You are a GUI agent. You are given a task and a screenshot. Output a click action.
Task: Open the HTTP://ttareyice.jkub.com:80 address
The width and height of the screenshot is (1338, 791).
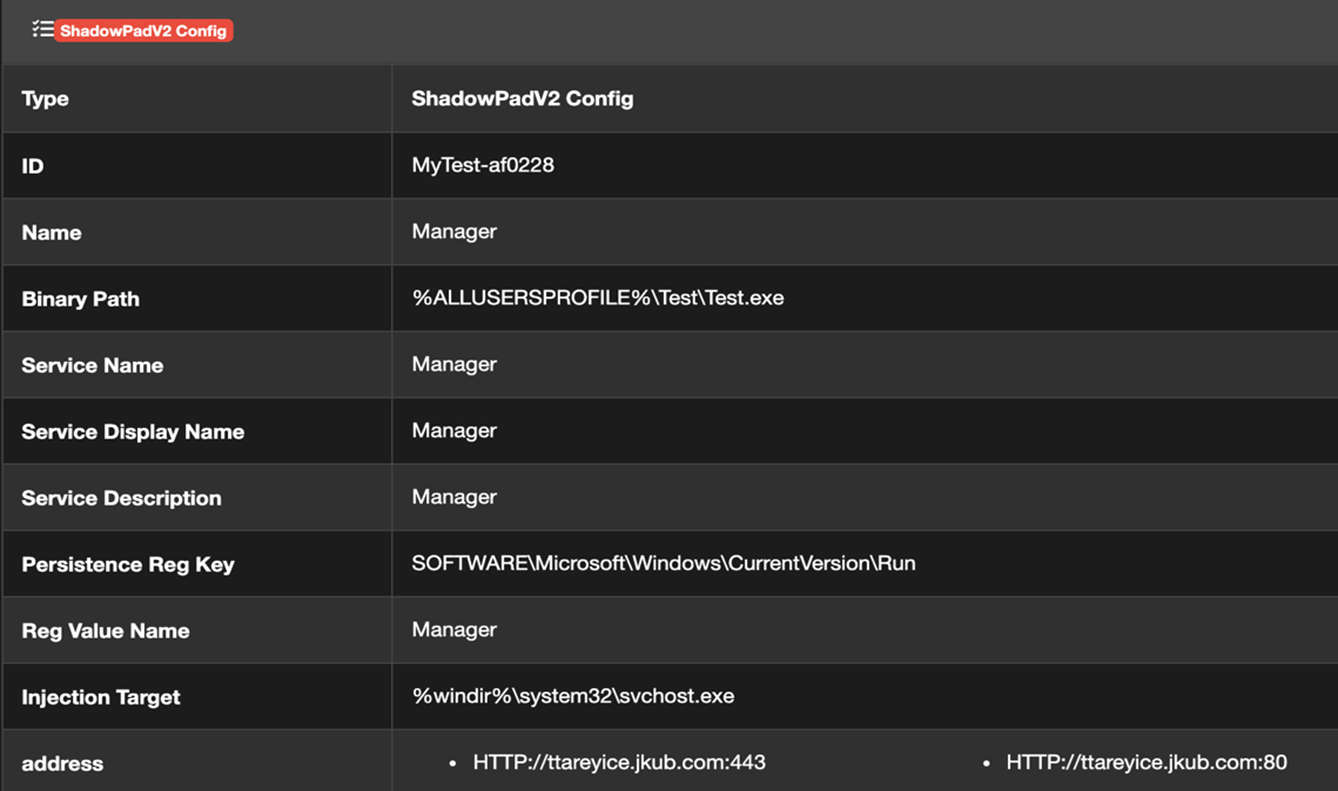[x=1146, y=762]
